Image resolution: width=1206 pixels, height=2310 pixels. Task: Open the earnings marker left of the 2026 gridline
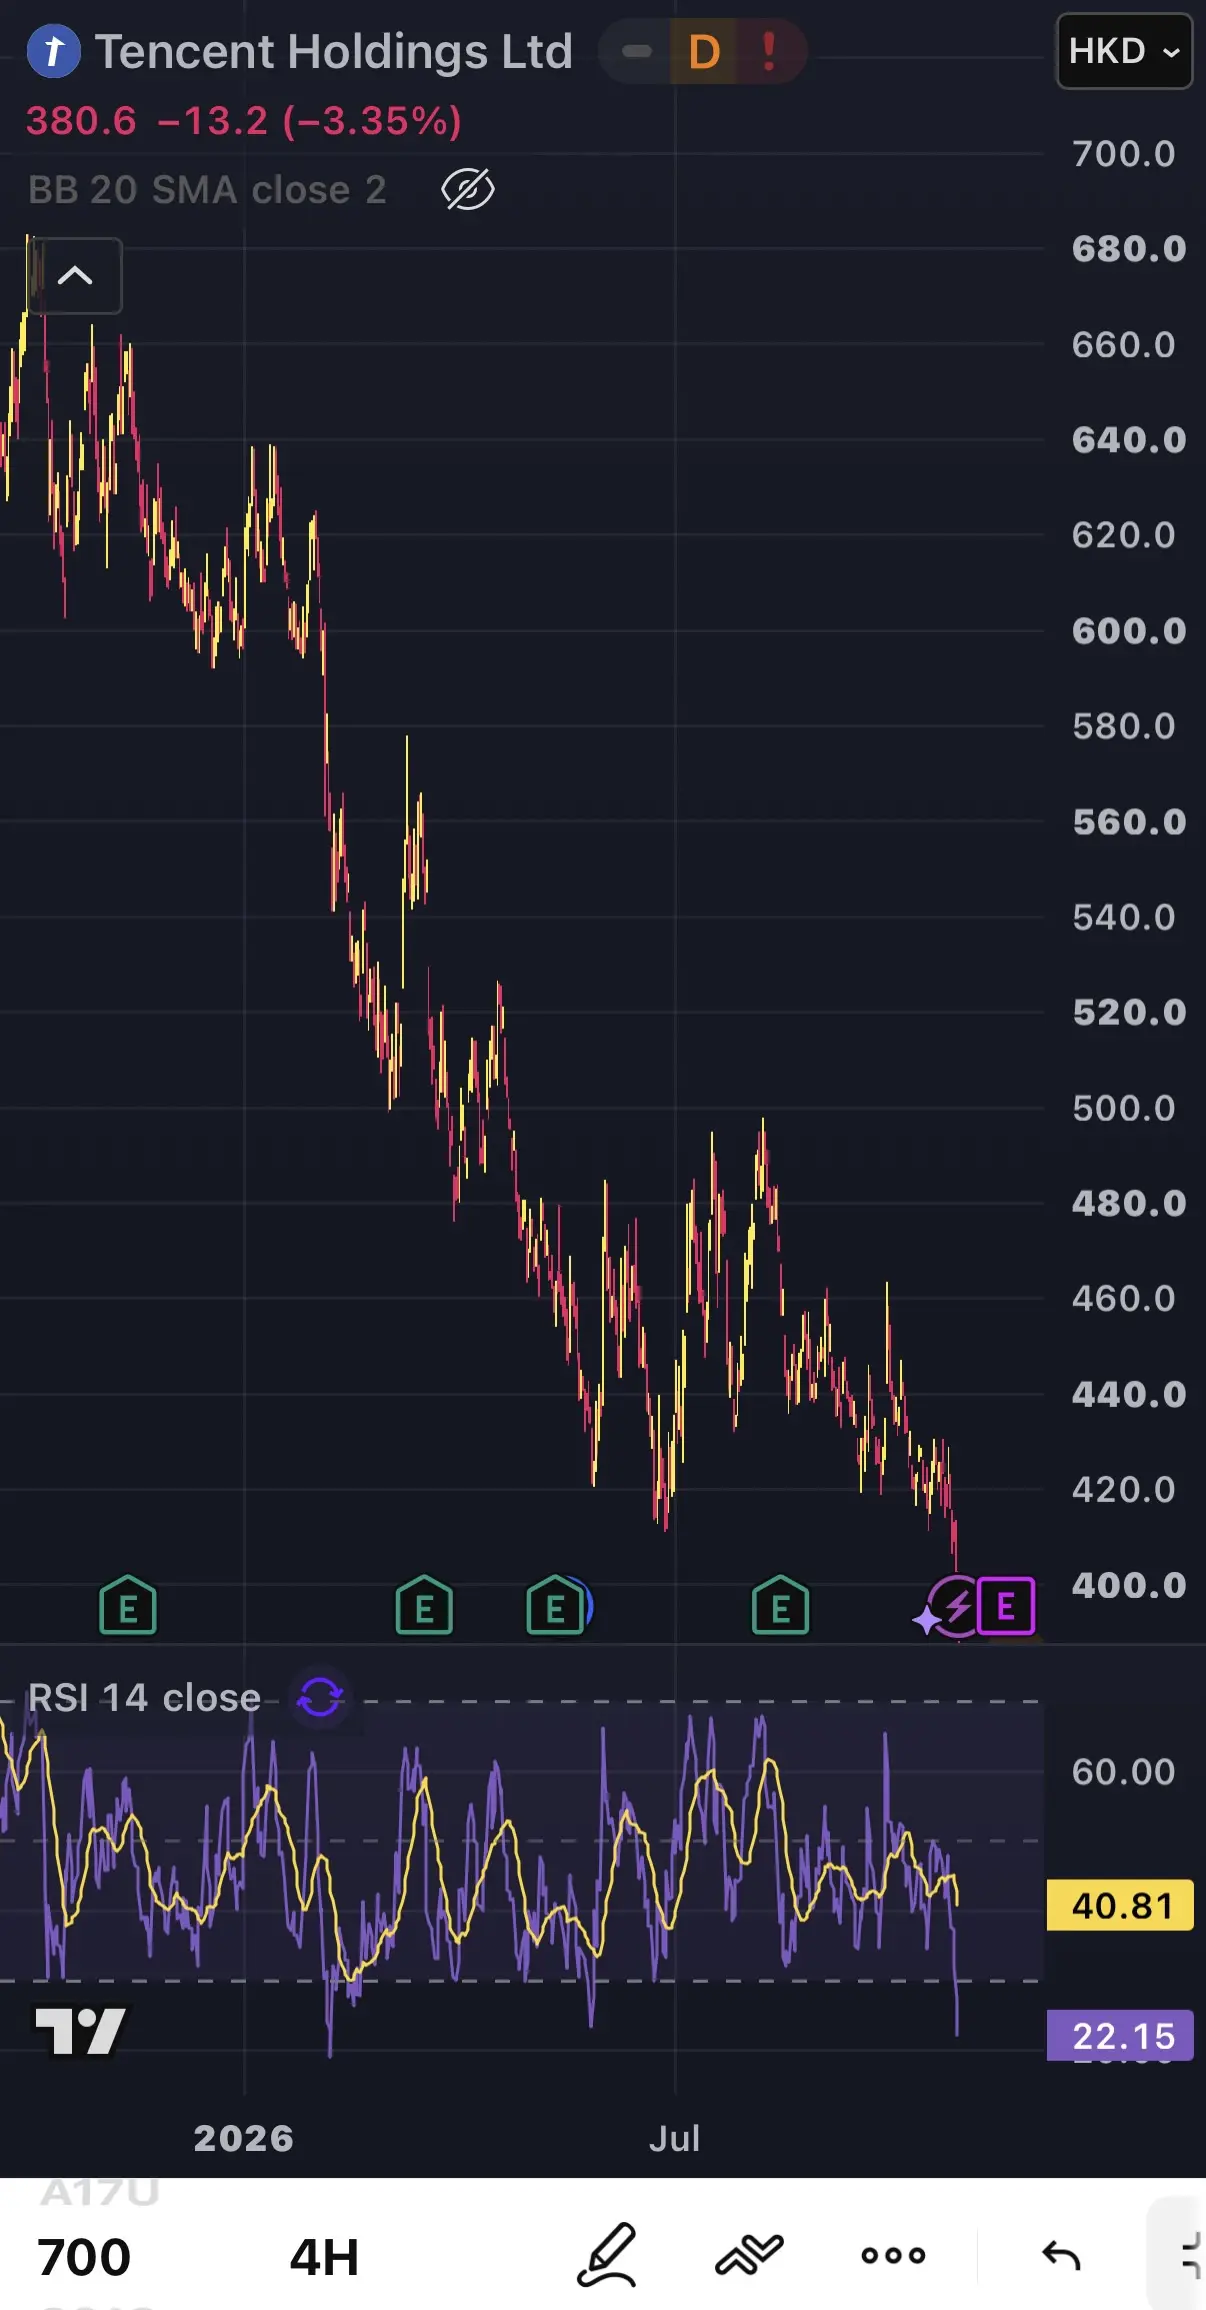(x=128, y=1607)
